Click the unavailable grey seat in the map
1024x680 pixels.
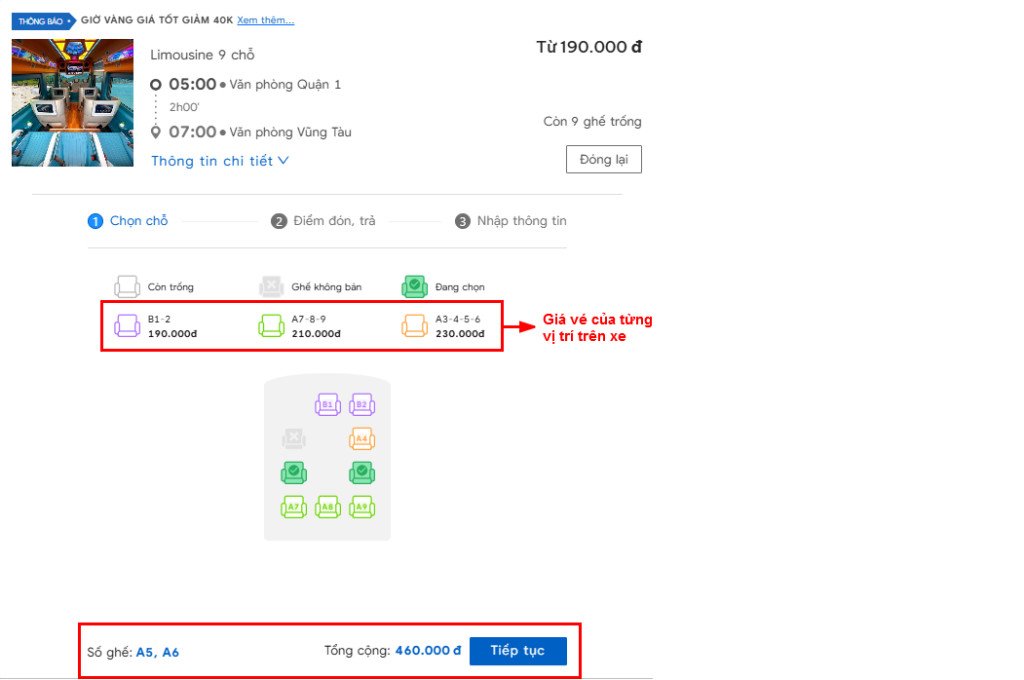293,439
